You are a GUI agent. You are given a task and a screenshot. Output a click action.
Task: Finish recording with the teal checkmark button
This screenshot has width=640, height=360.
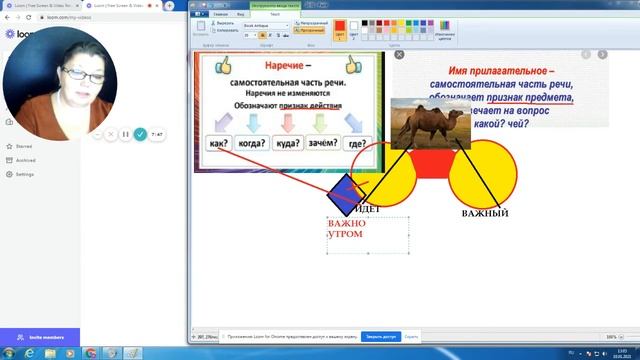pos(140,134)
